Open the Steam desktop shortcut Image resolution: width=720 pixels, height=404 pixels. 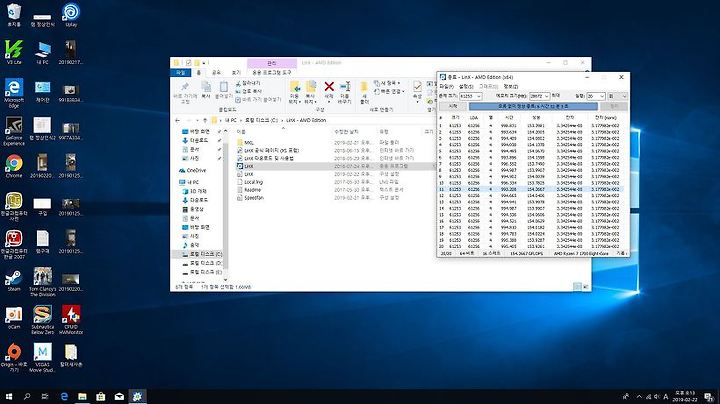coord(14,281)
